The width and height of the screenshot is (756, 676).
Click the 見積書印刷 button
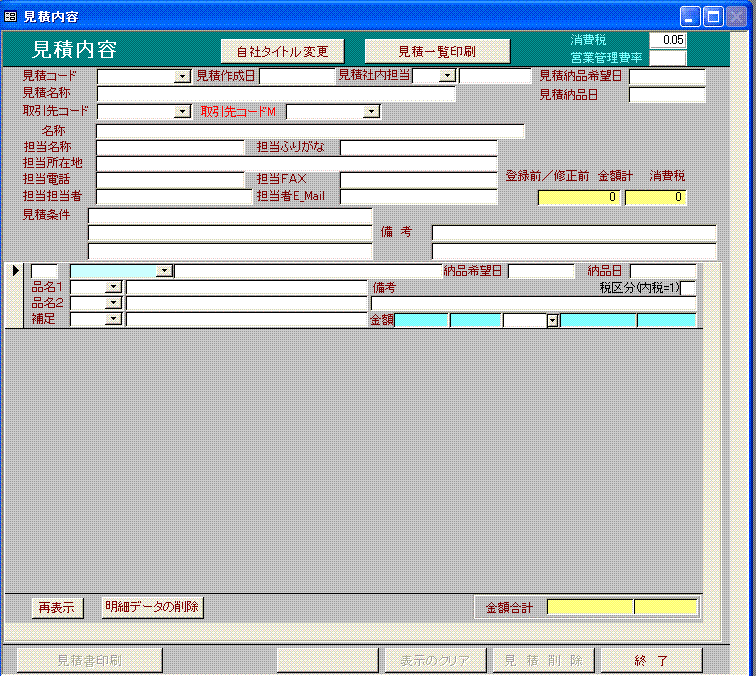click(90, 660)
